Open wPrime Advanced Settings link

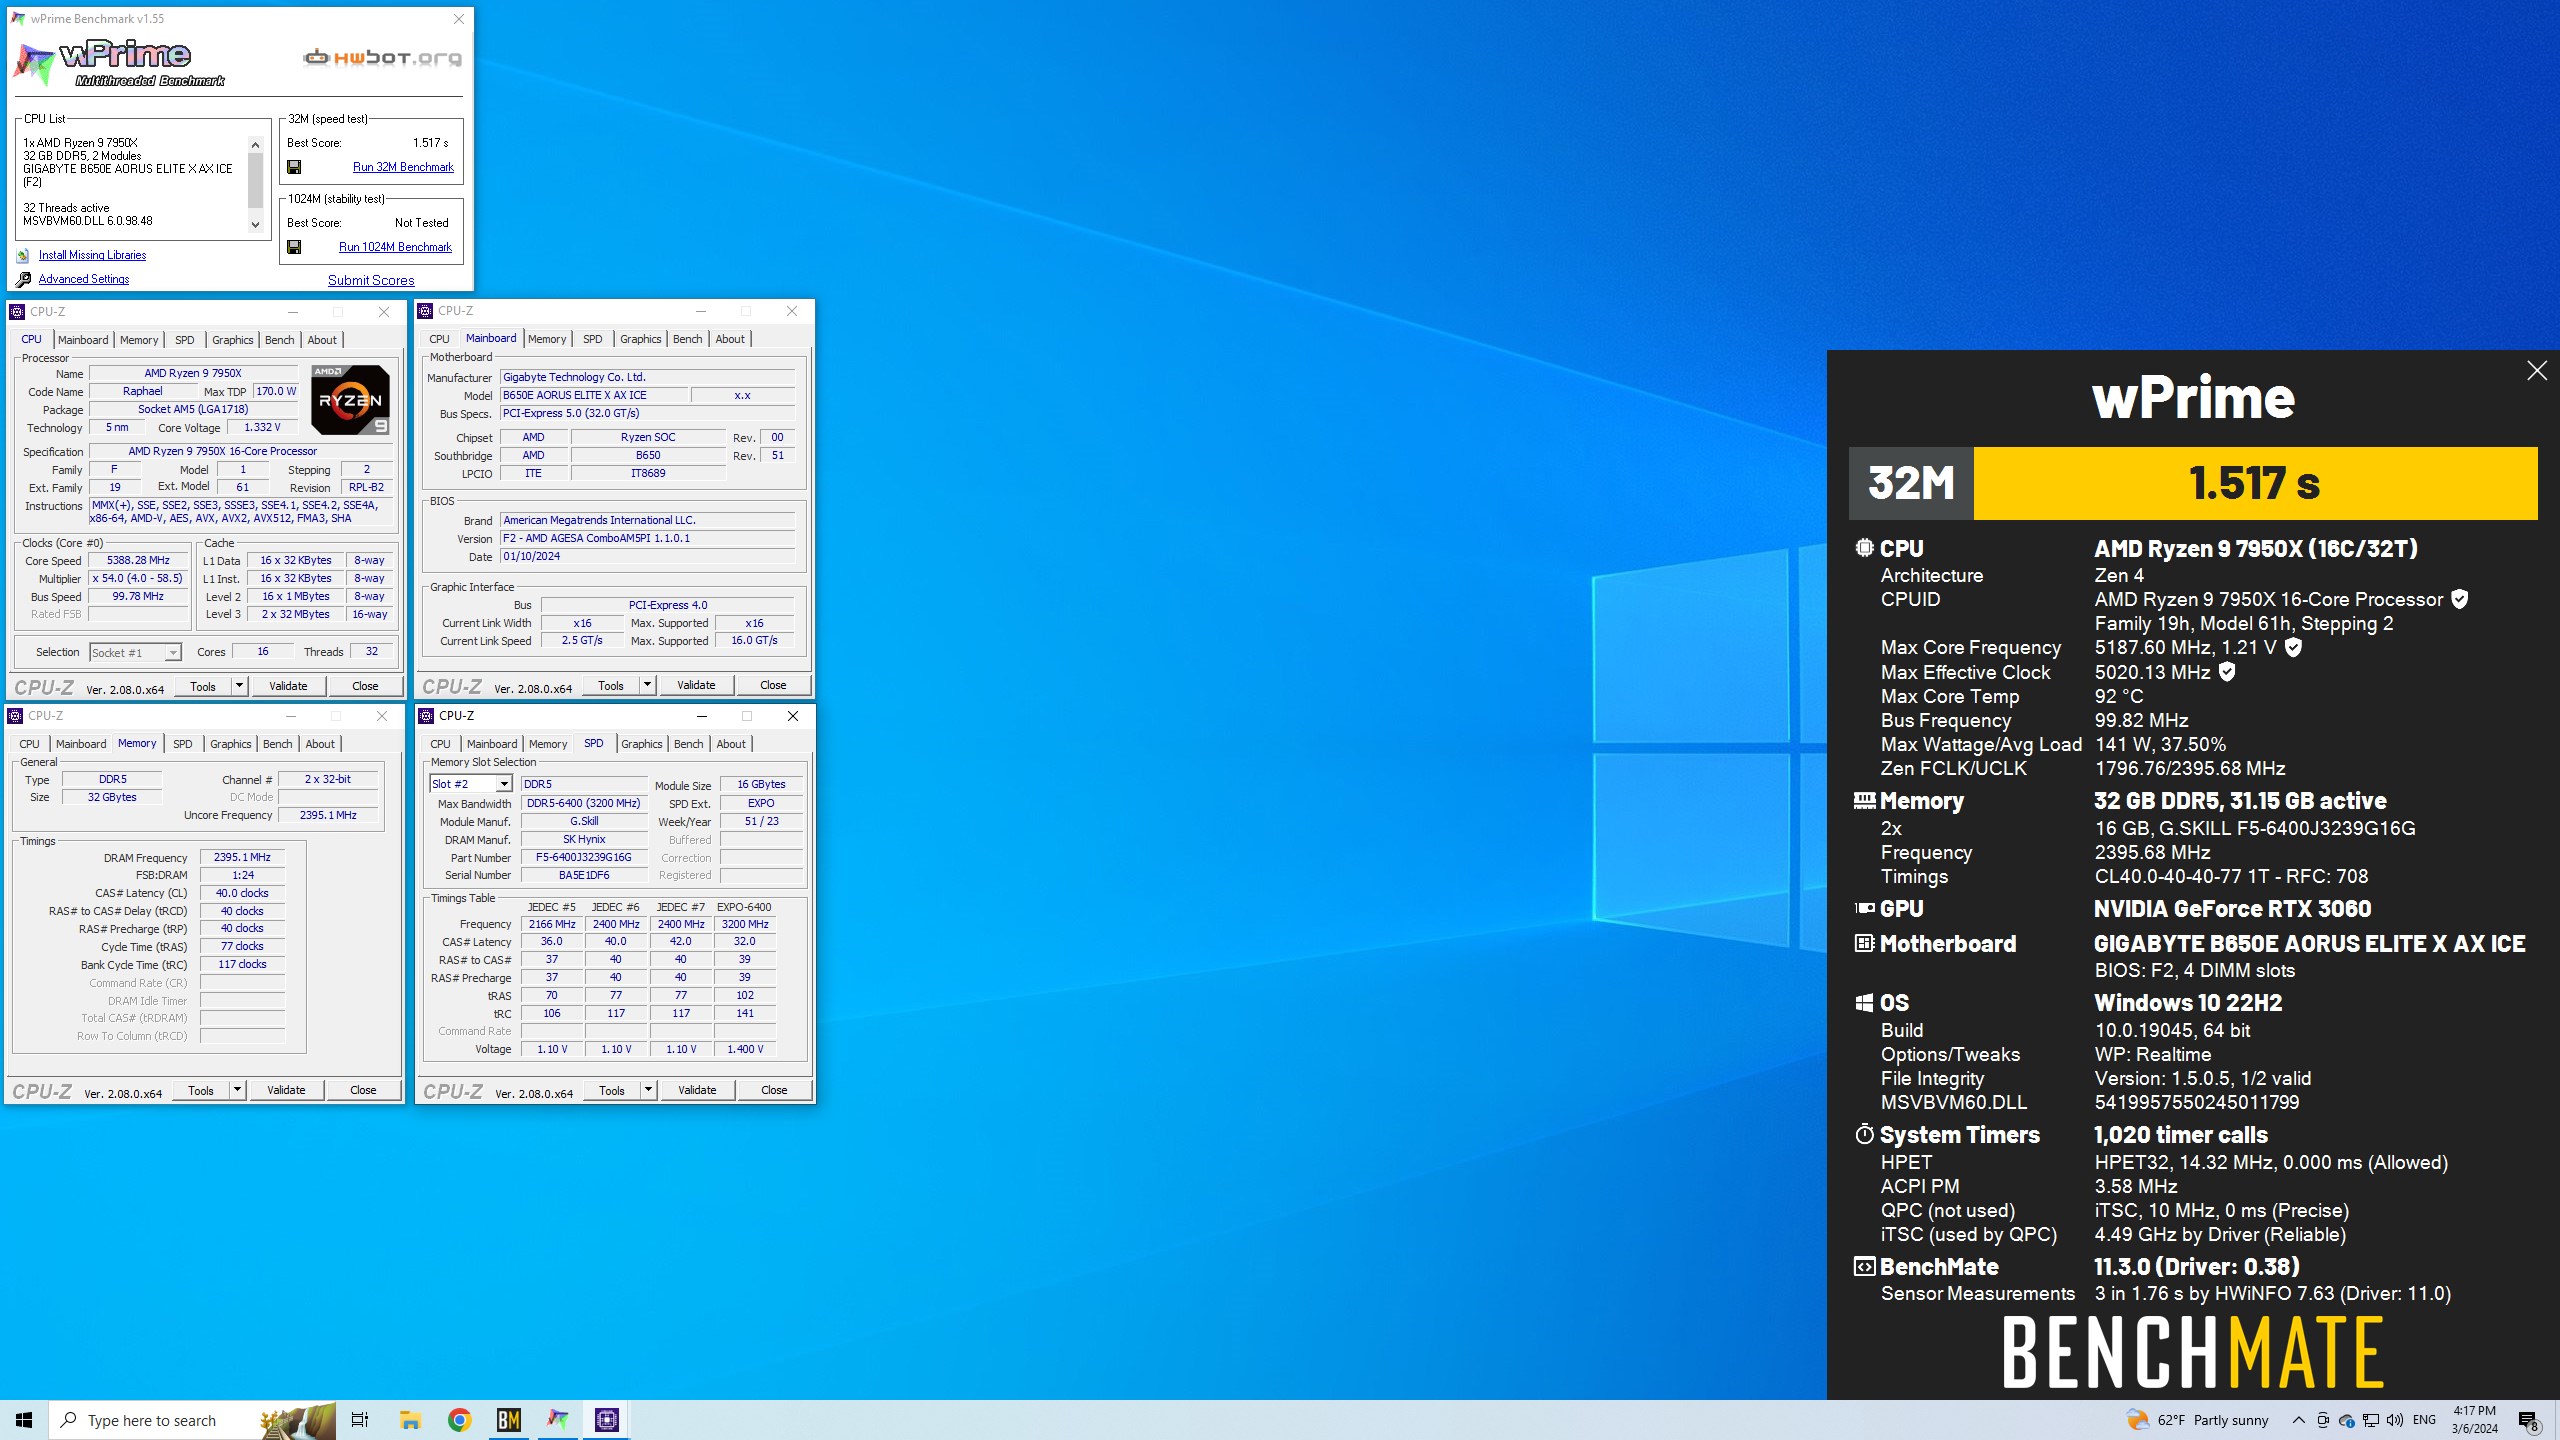[84, 279]
